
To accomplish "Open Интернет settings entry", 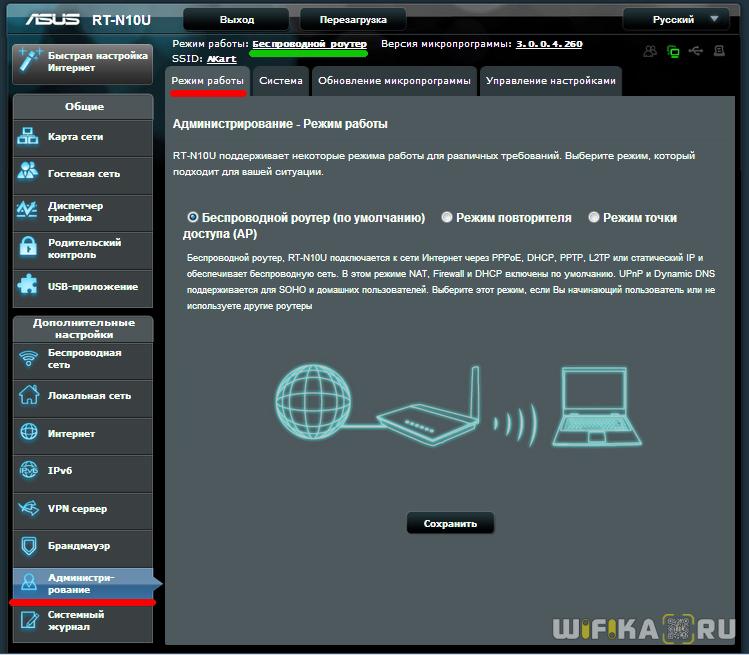I will pyautogui.click(x=83, y=434).
